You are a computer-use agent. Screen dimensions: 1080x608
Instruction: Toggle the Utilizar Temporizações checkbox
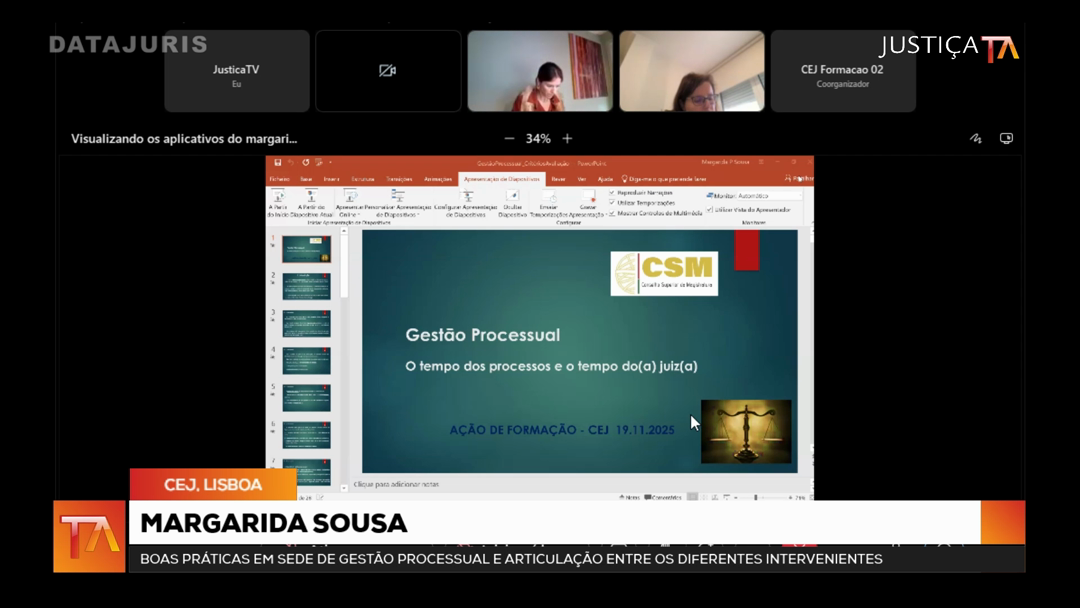pos(612,202)
